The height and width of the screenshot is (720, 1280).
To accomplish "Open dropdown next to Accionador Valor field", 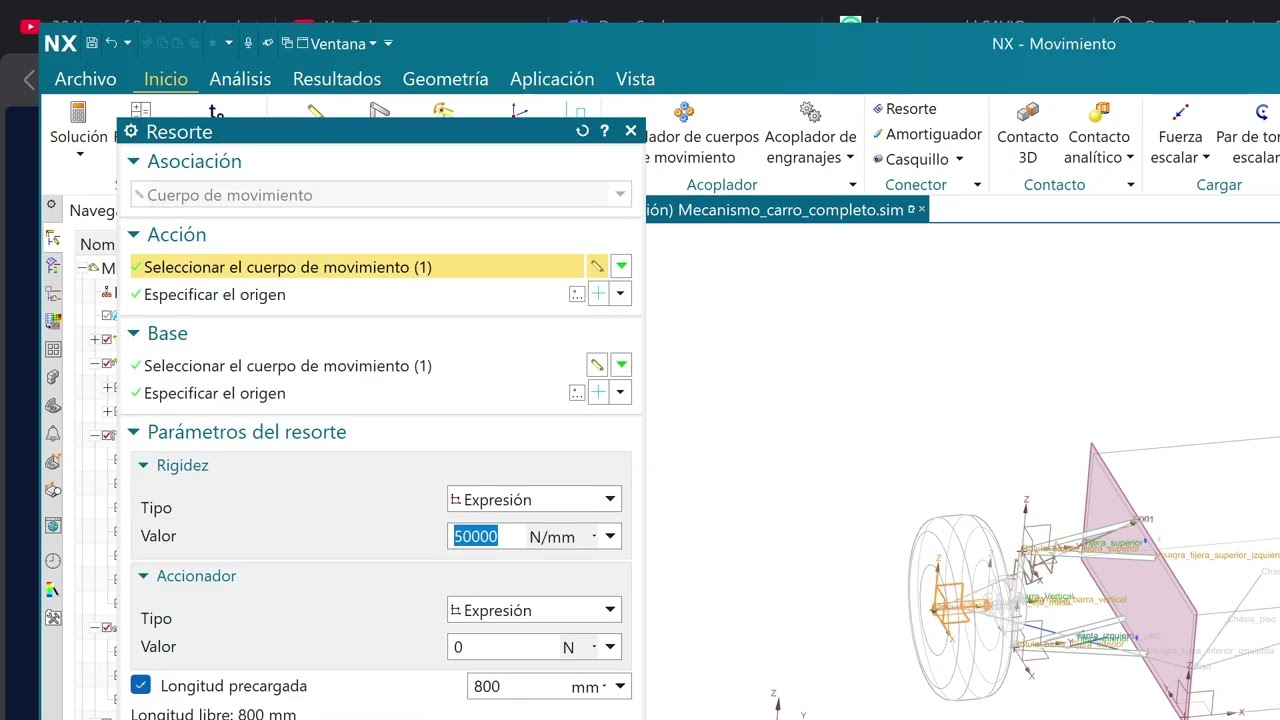I will (612, 647).
